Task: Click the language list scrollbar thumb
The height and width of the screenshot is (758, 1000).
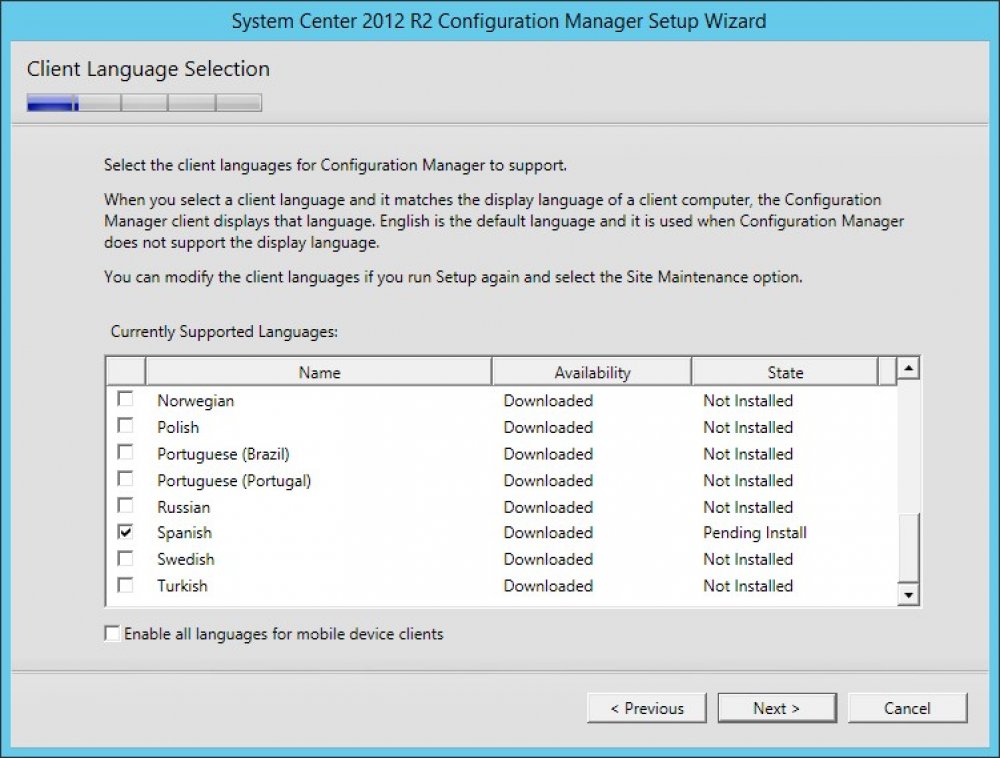Action: click(x=908, y=547)
